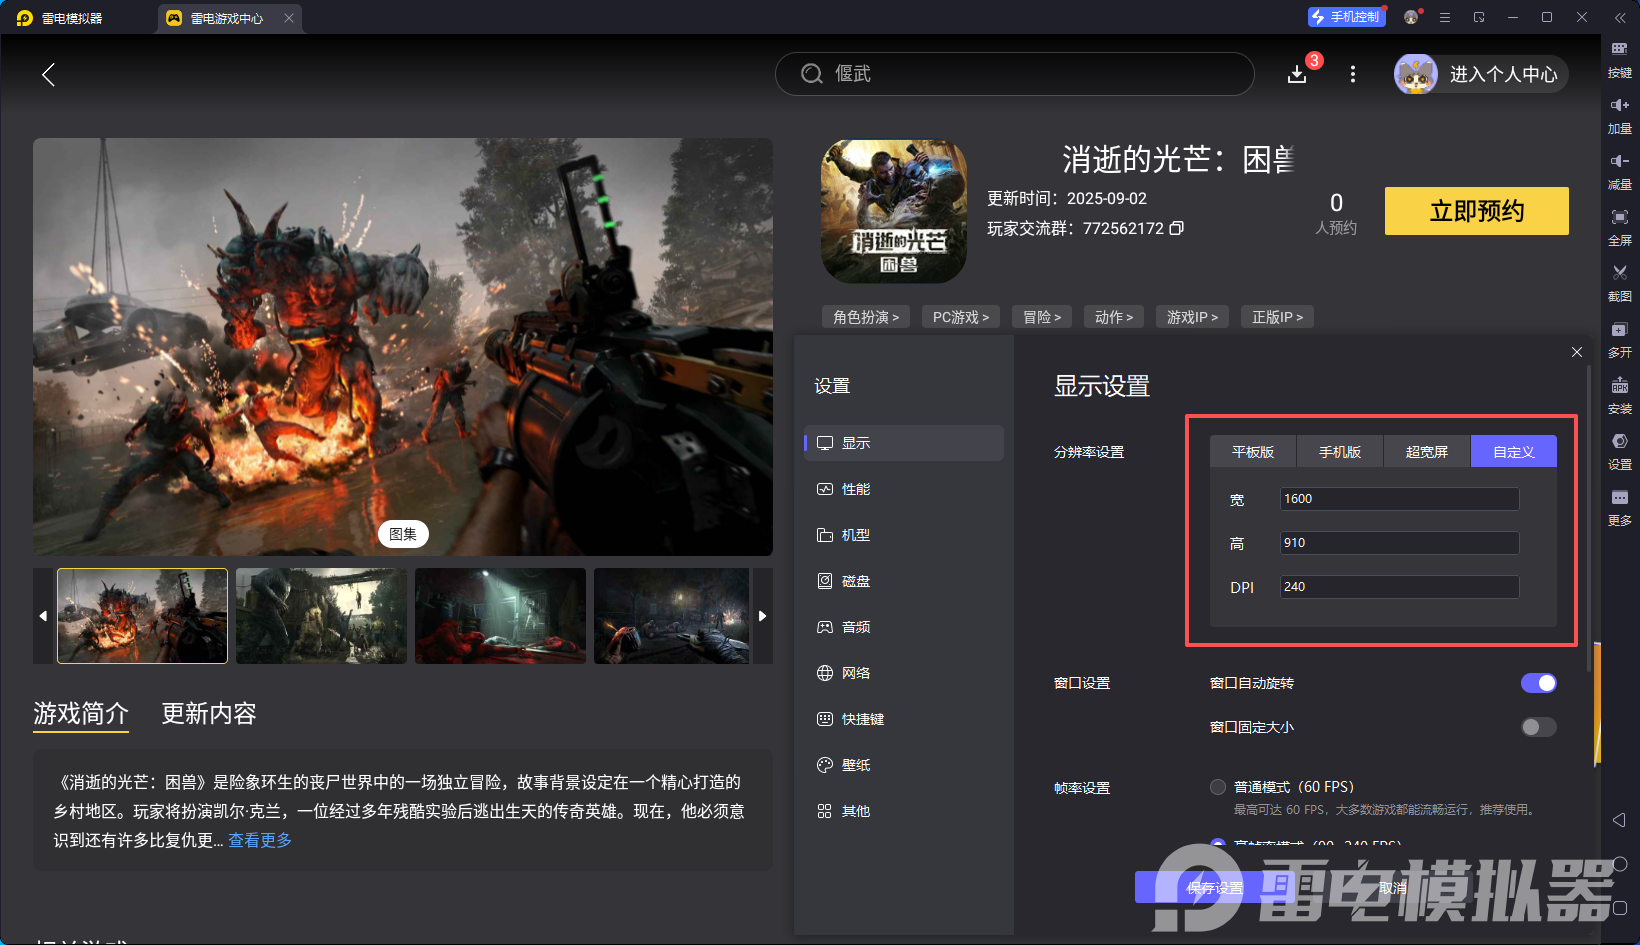The height and width of the screenshot is (945, 1640).
Task: Copy the player group number icon
Action: coord(1177,228)
